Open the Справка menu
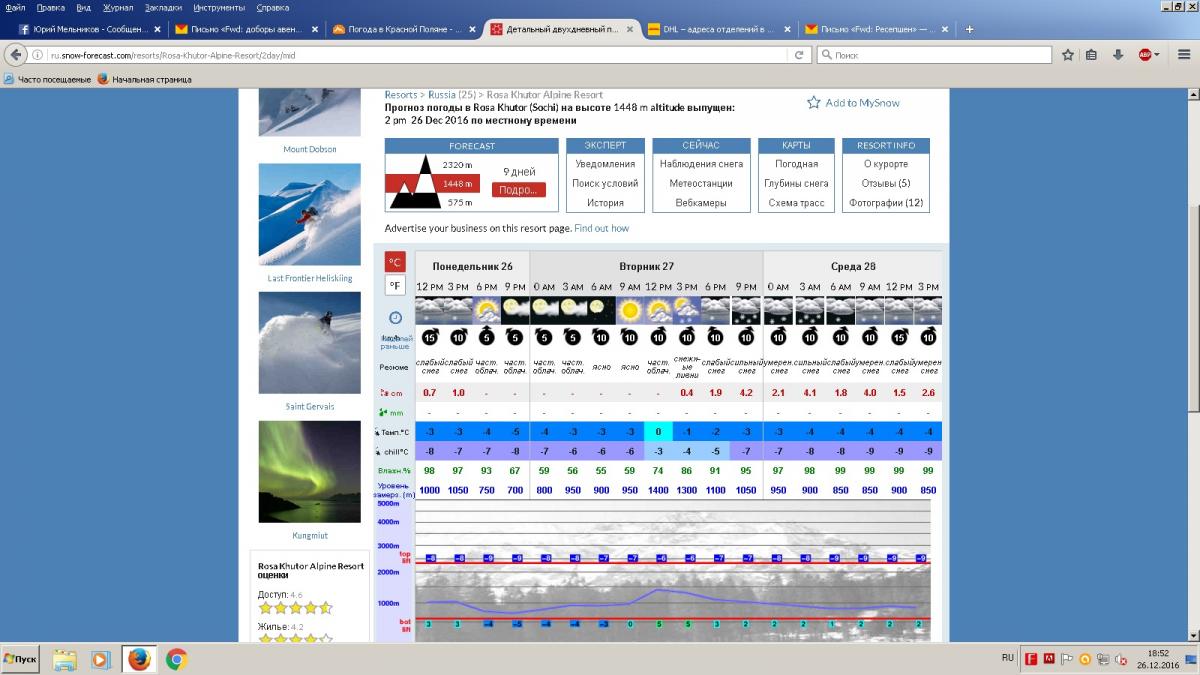 tap(273, 7)
